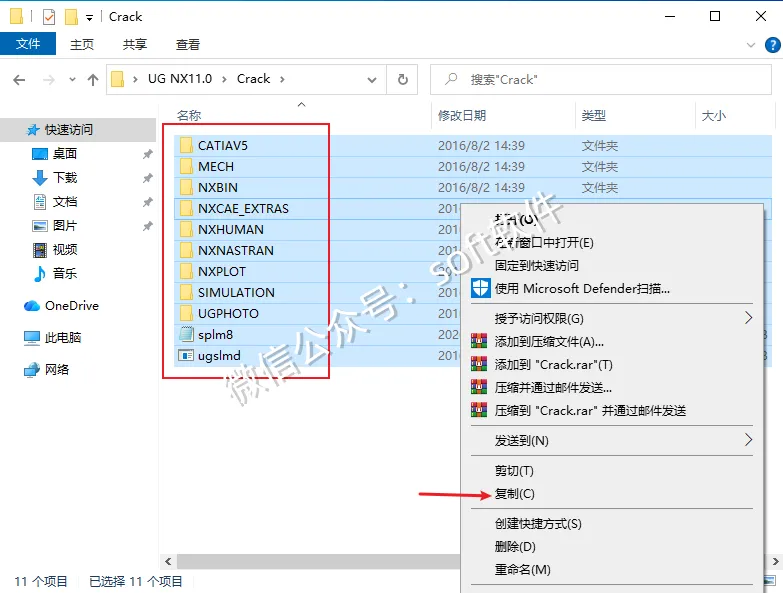Viewport: 783px width, 593px height.
Task: Select the splm8 file icon
Action: (186, 334)
